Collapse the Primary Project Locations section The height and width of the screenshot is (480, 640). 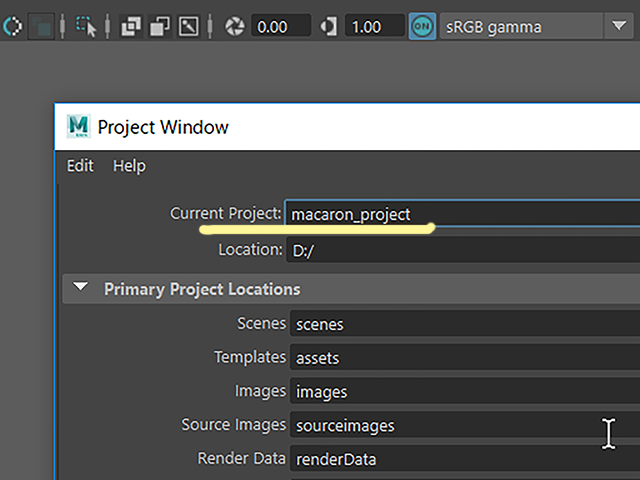(80, 287)
